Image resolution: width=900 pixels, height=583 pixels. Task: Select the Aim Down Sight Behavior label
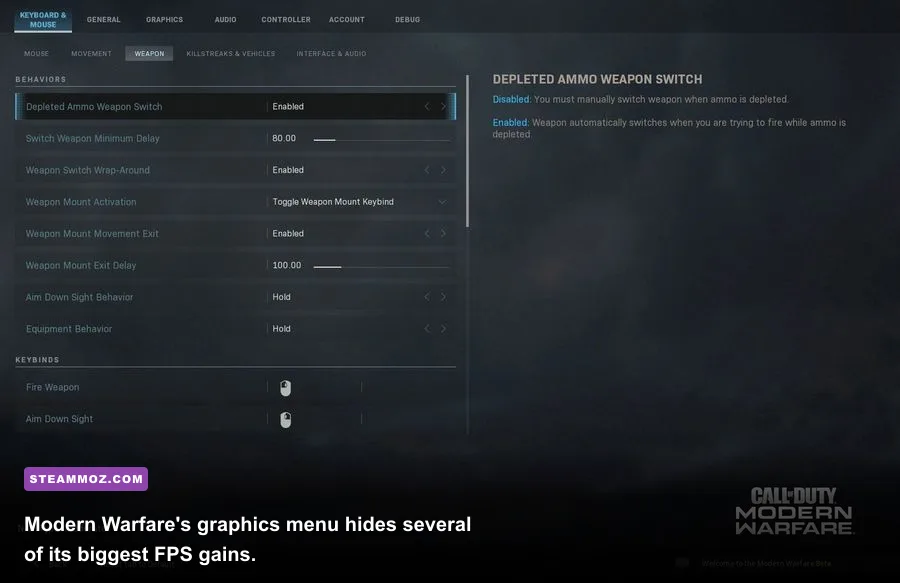tap(79, 297)
